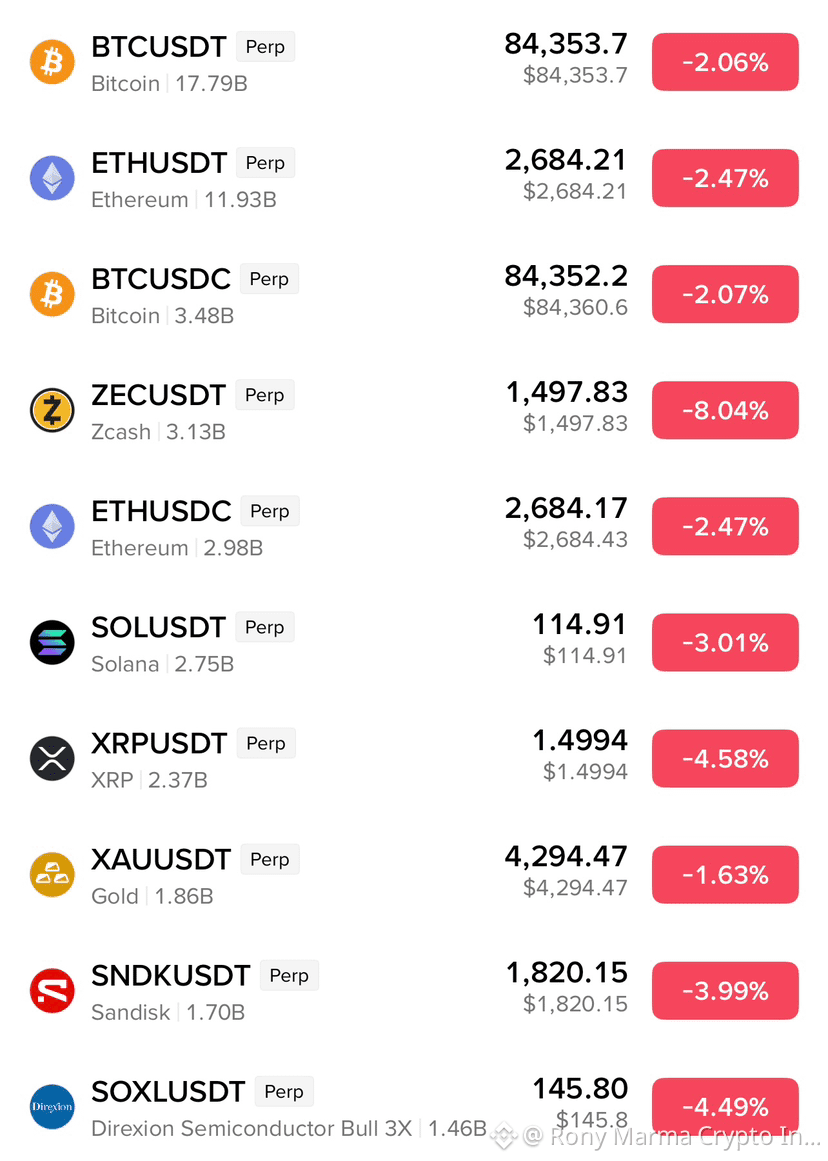Tap the -2.06% change badge for BTCUSDT
The width and height of the screenshot is (828, 1161).
click(725, 62)
